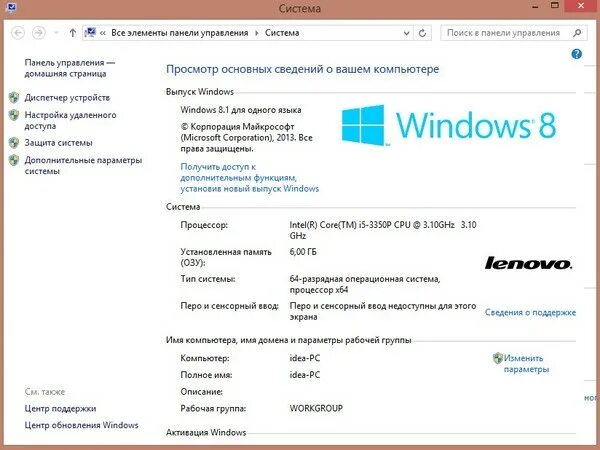Click the search magnifier icon
This screenshot has width=600, height=450.
[x=577, y=33]
